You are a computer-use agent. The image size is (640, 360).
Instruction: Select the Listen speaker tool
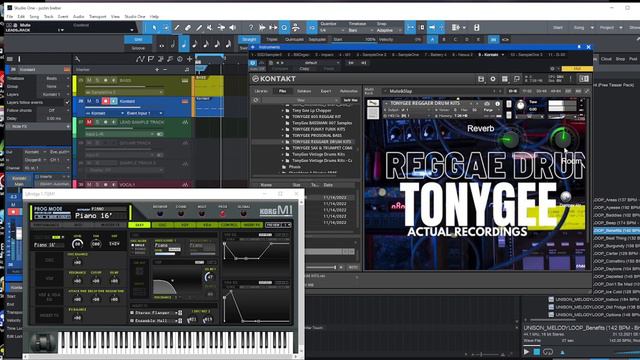point(233,28)
